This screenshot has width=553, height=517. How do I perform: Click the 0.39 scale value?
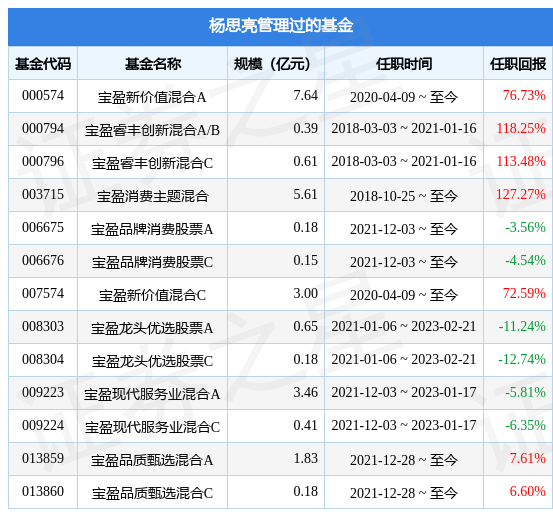click(305, 128)
